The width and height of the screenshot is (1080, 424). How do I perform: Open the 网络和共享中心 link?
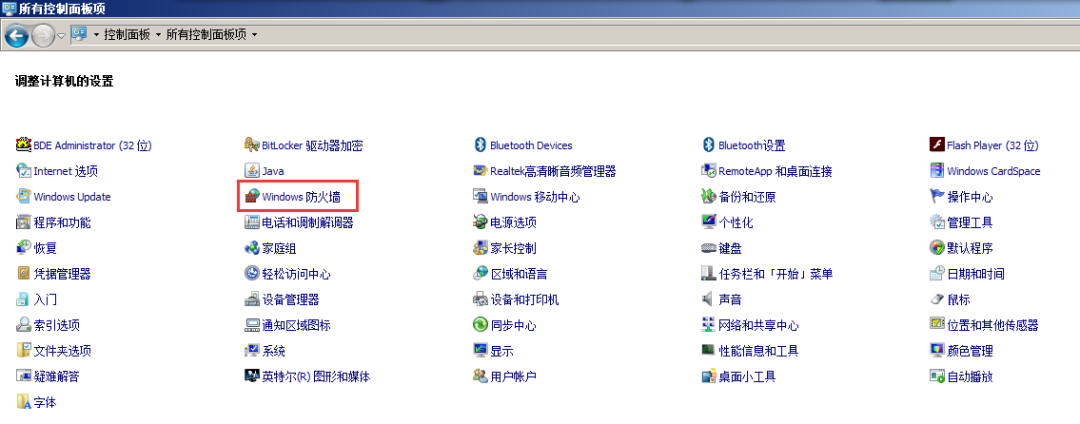[758, 326]
